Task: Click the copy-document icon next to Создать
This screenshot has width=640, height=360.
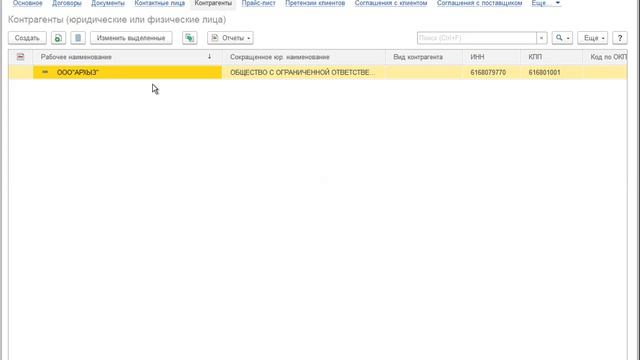Action: (x=58, y=38)
